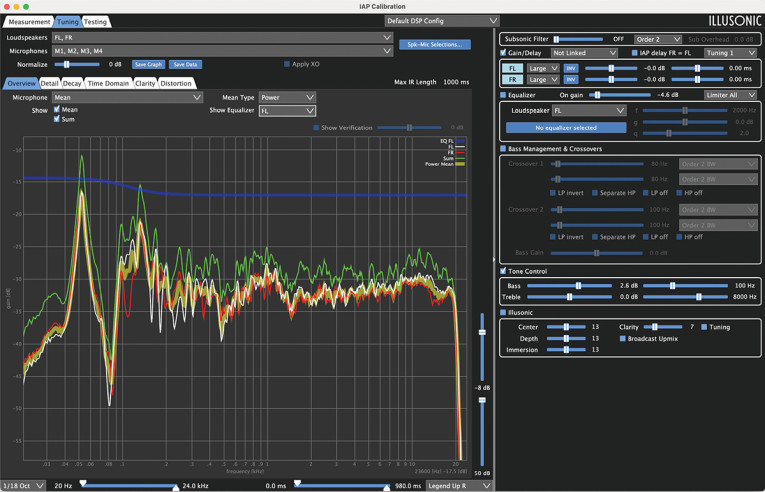Toggle the Broadcast Upmix checkbox

[x=623, y=338]
